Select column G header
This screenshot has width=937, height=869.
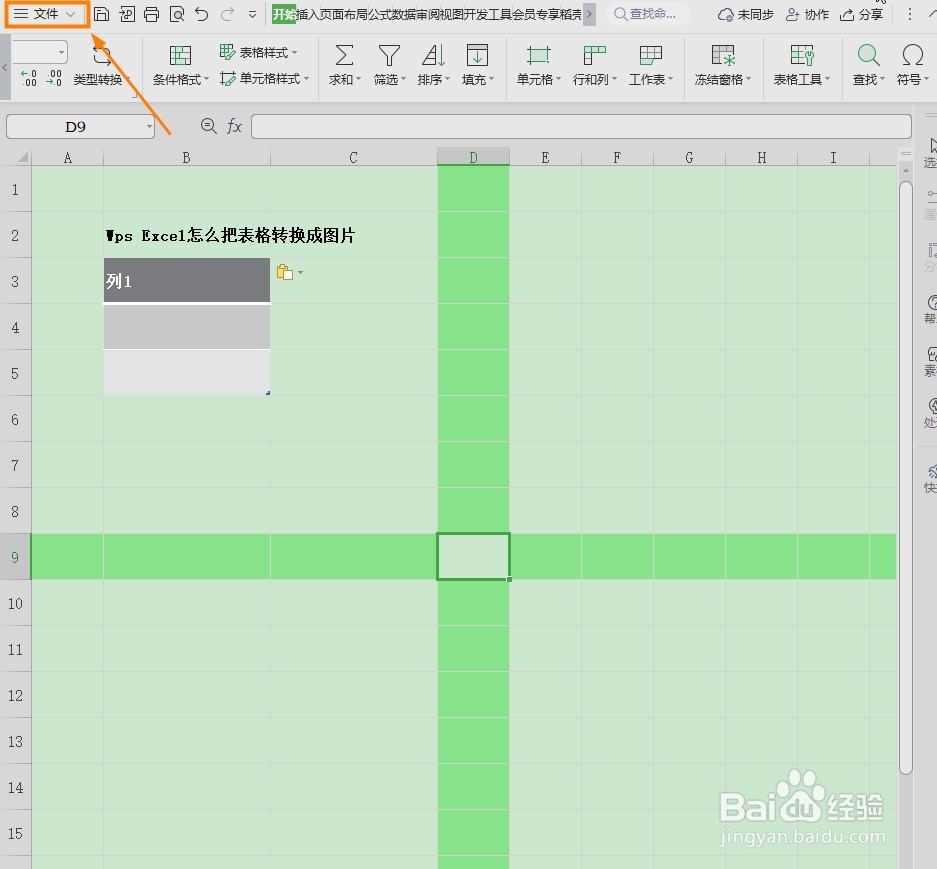[689, 157]
